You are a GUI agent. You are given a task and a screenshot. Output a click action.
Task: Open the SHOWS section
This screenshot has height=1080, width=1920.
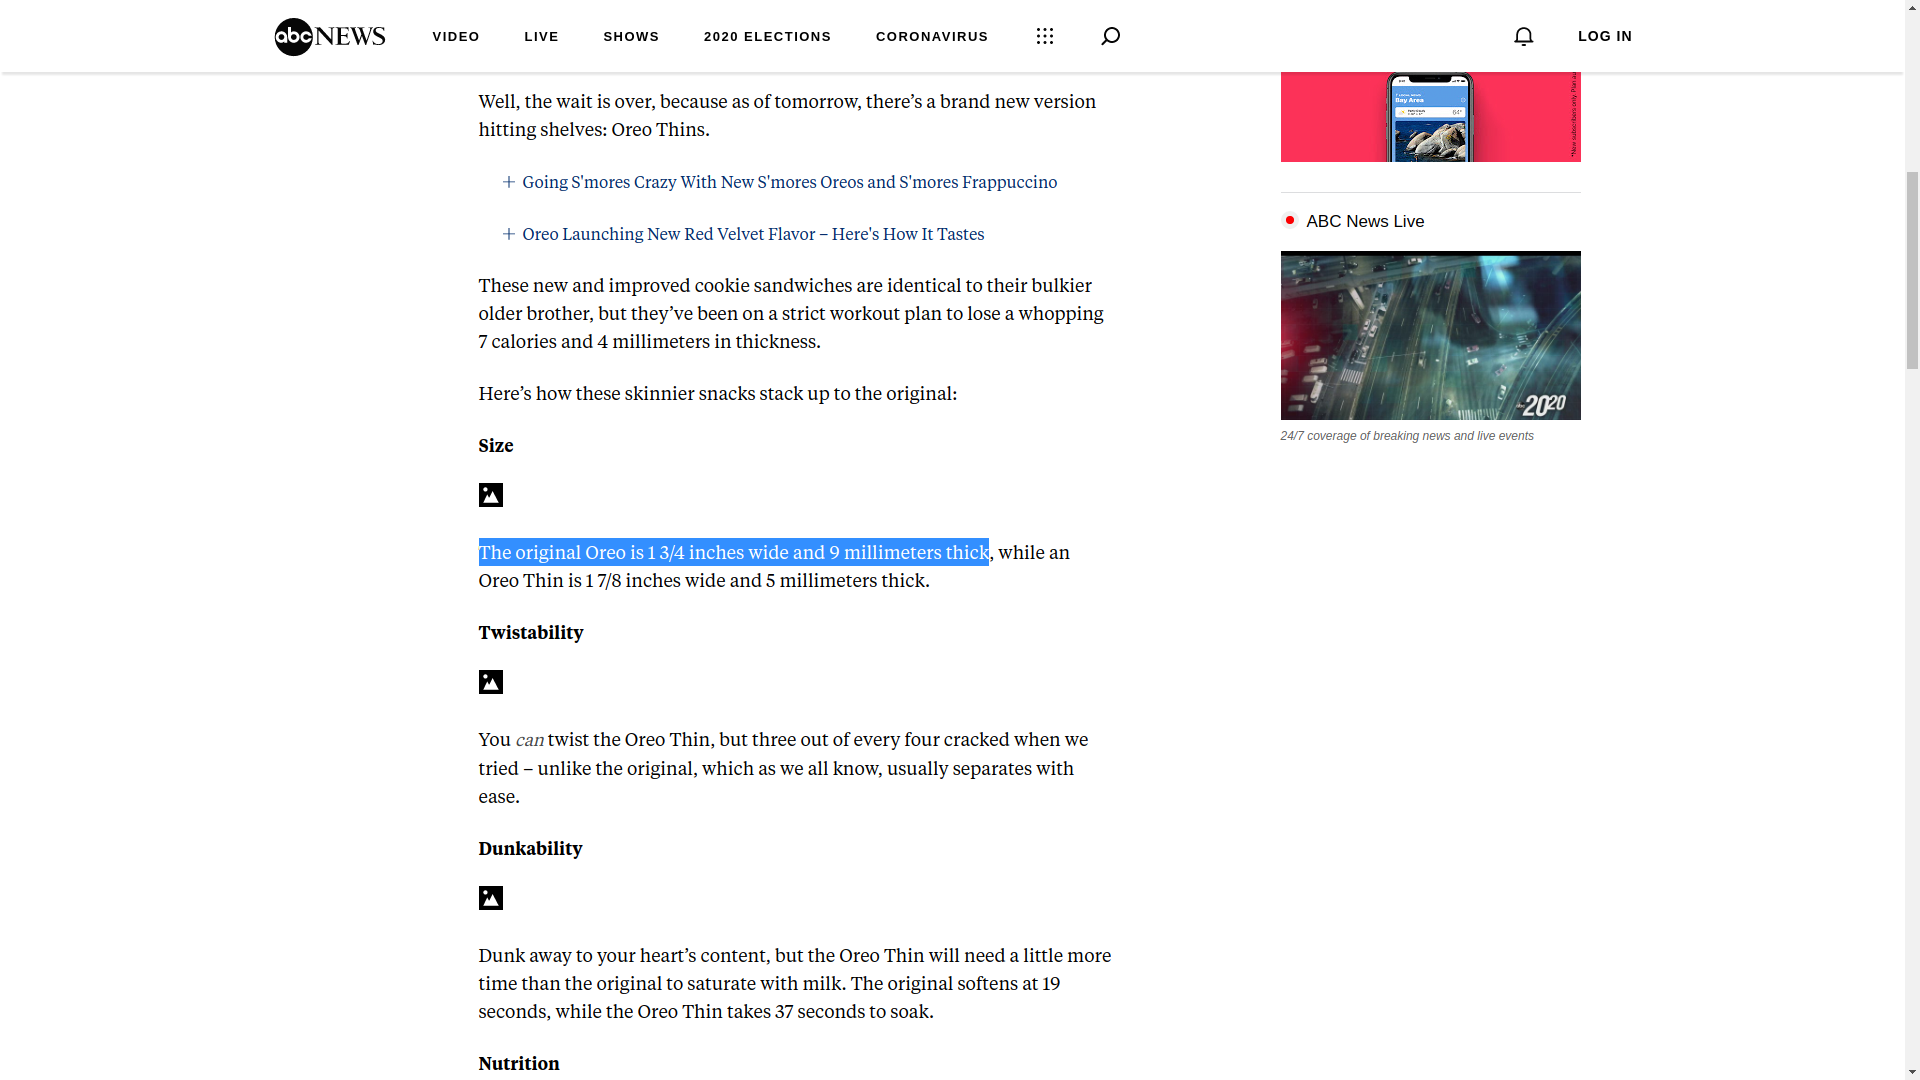point(631,36)
